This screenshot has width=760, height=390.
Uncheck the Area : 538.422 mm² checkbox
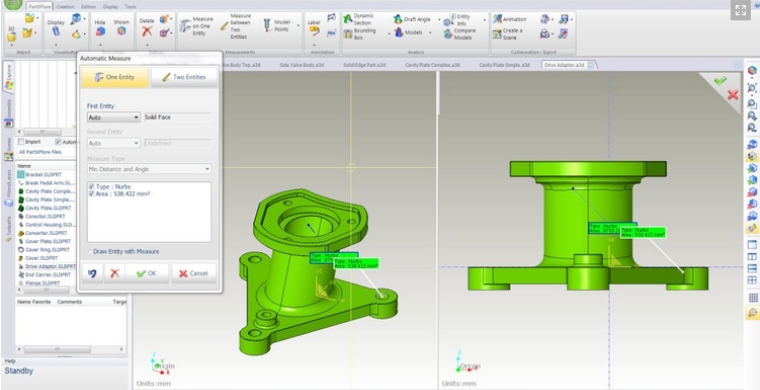(x=92, y=194)
